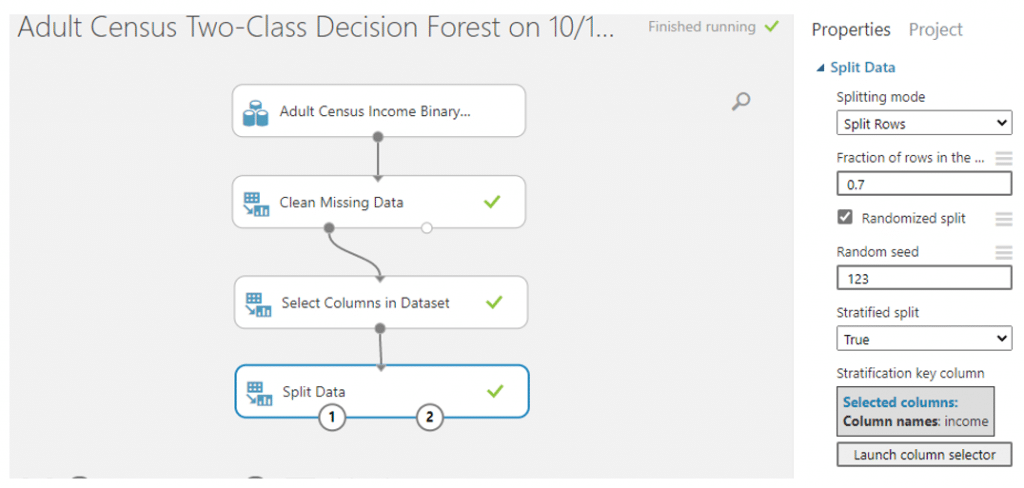Click the Random seed input field
The image size is (1024, 488).
(924, 278)
